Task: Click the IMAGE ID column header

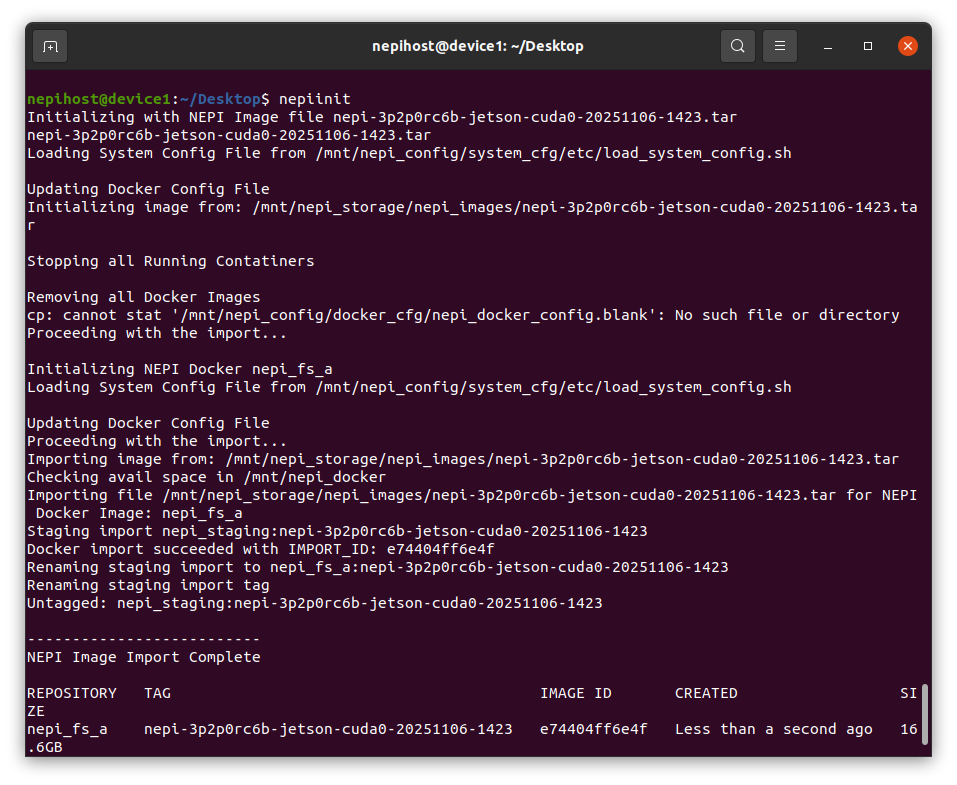Action: pos(576,693)
